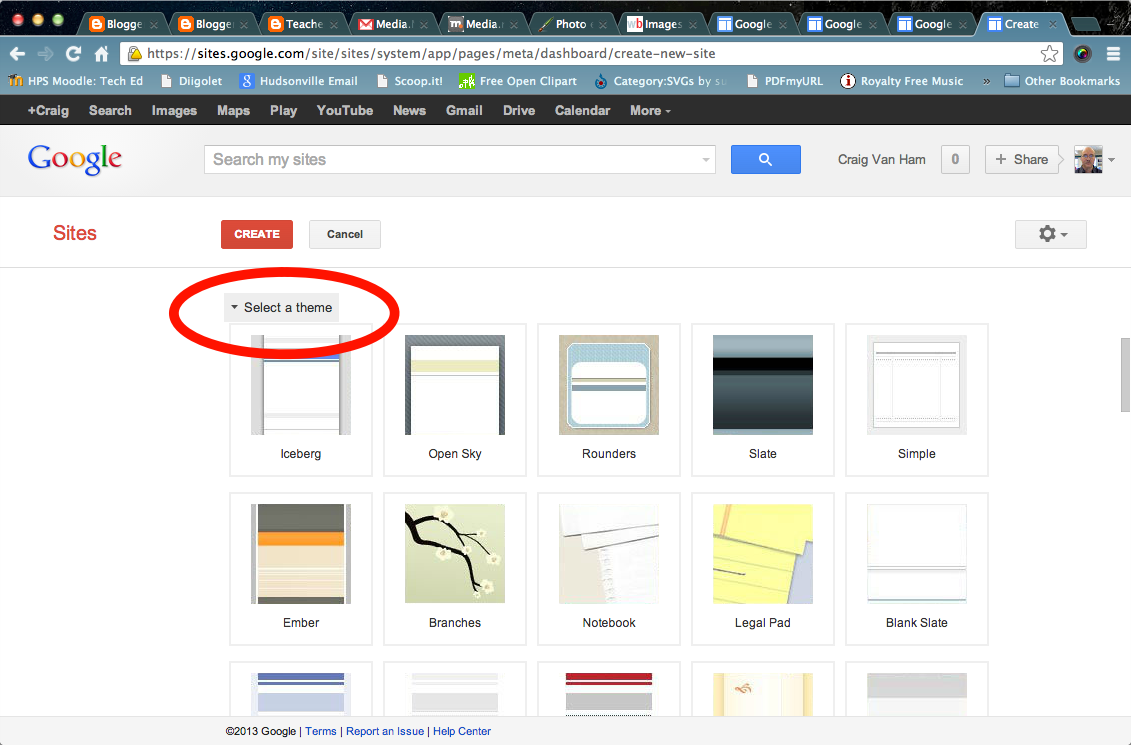Image resolution: width=1131 pixels, height=745 pixels.
Task: Open Drive from the Google bar
Action: [x=519, y=110]
